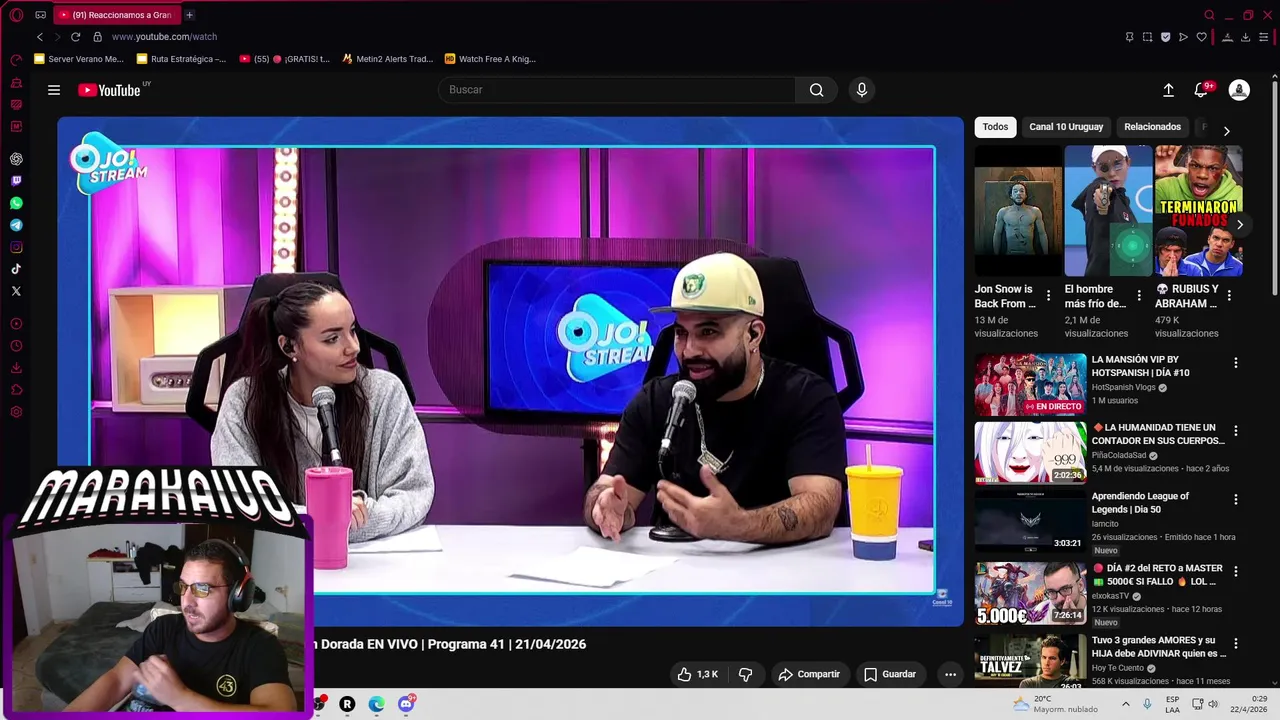Open sidebar history clock icon
The height and width of the screenshot is (720, 1280).
(16, 346)
